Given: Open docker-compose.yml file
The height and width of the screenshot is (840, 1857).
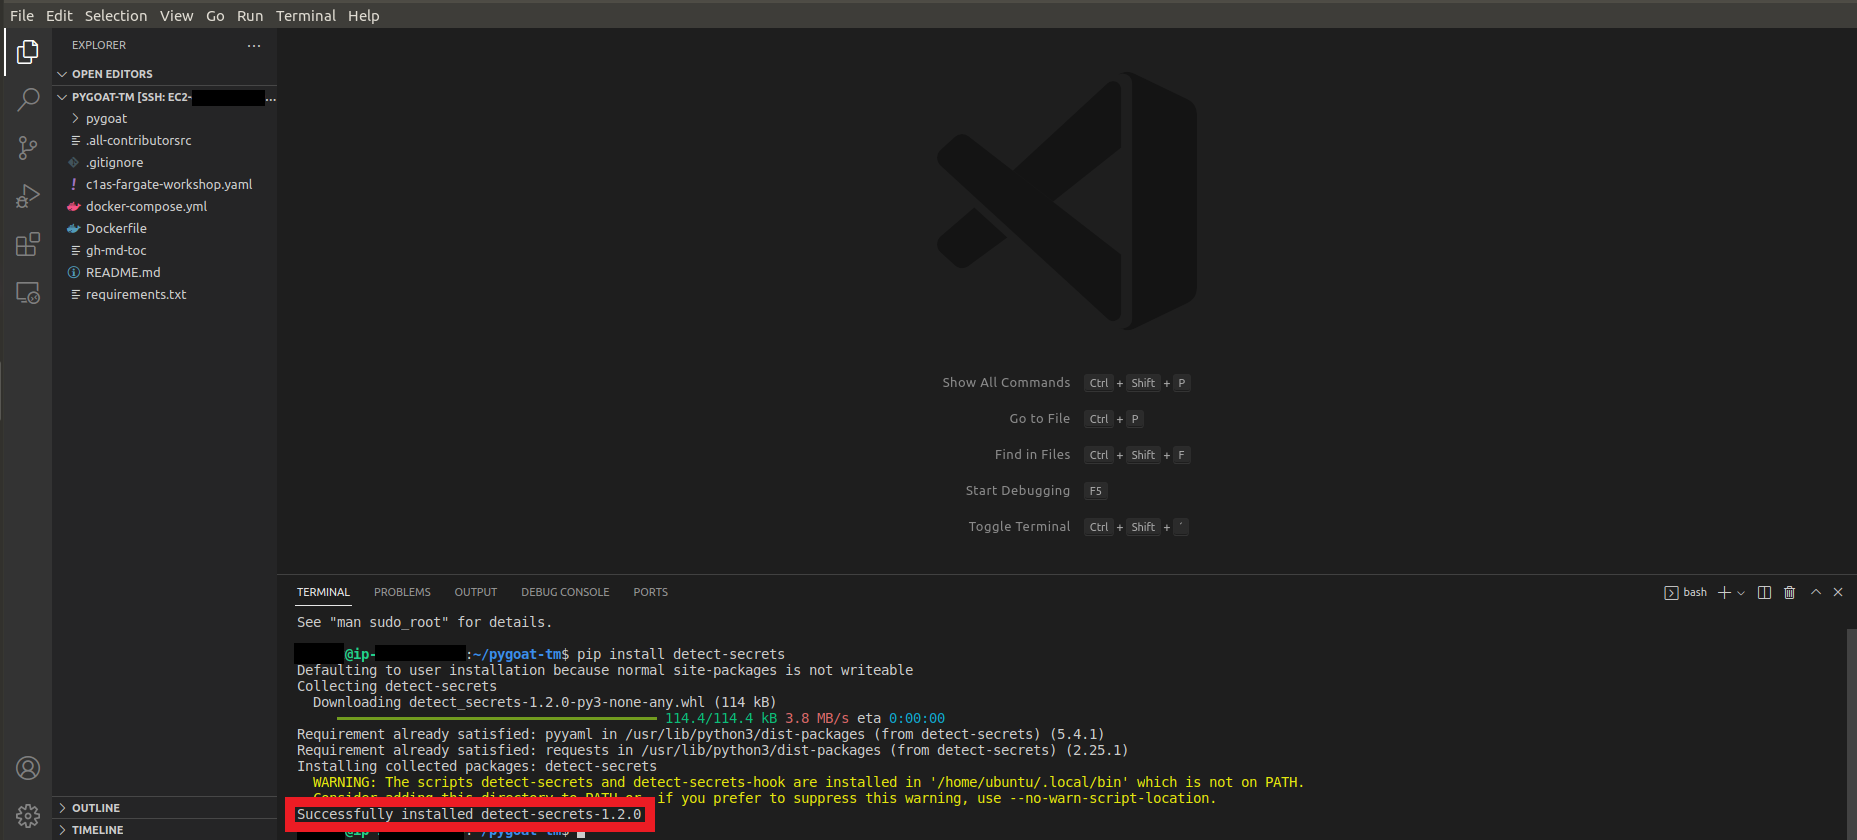Looking at the screenshot, I should (x=164, y=206).
